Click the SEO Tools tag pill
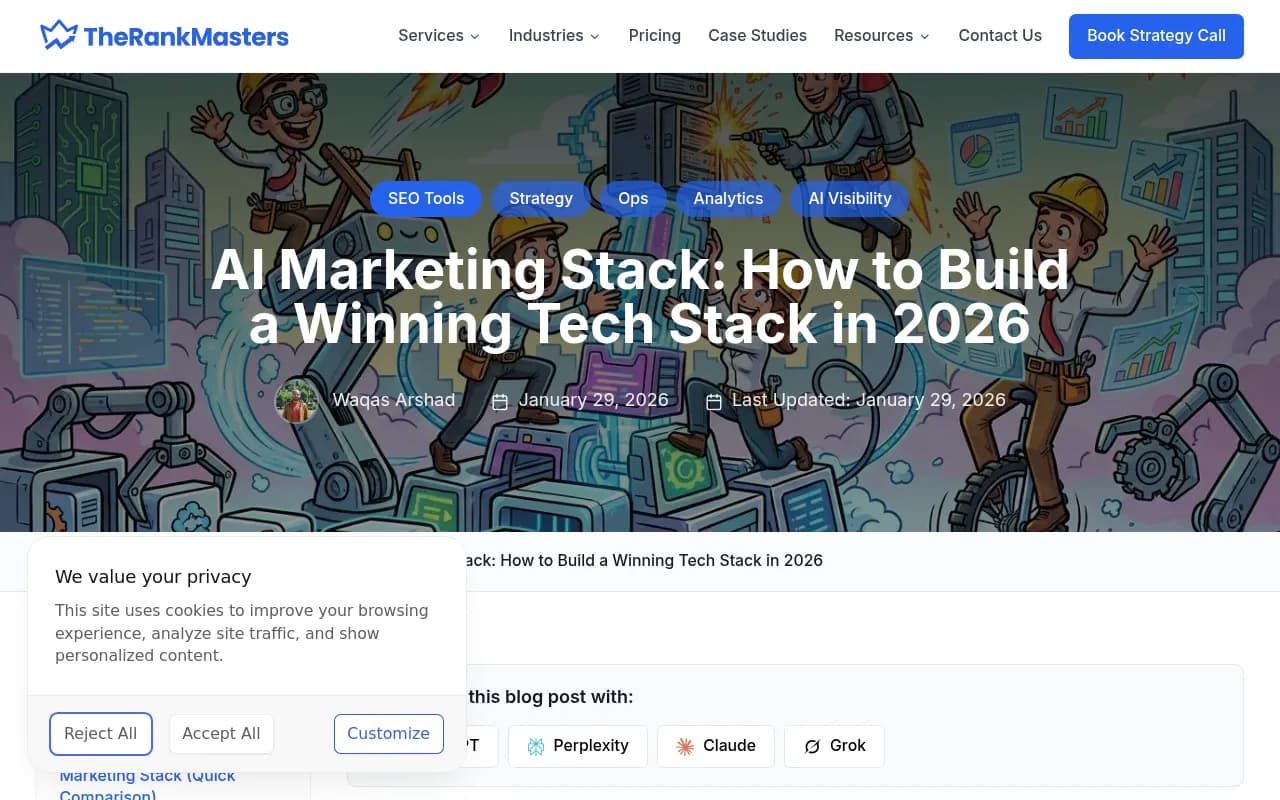1280x800 pixels. point(426,198)
